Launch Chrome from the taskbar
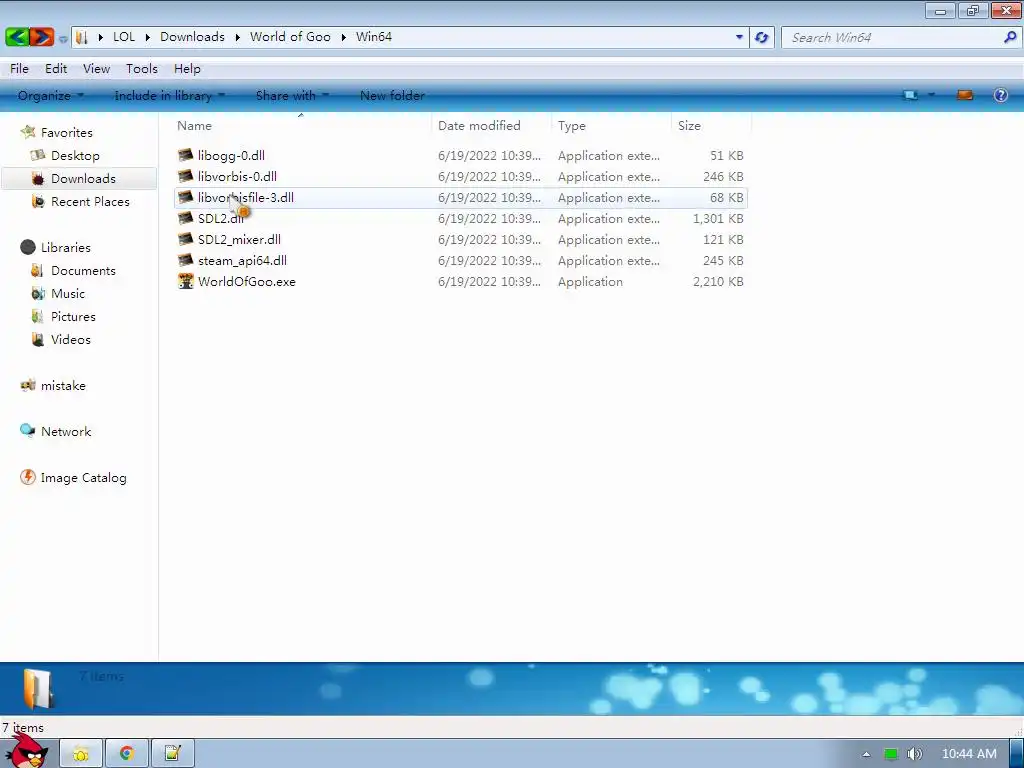The width and height of the screenshot is (1024, 768). 127,754
